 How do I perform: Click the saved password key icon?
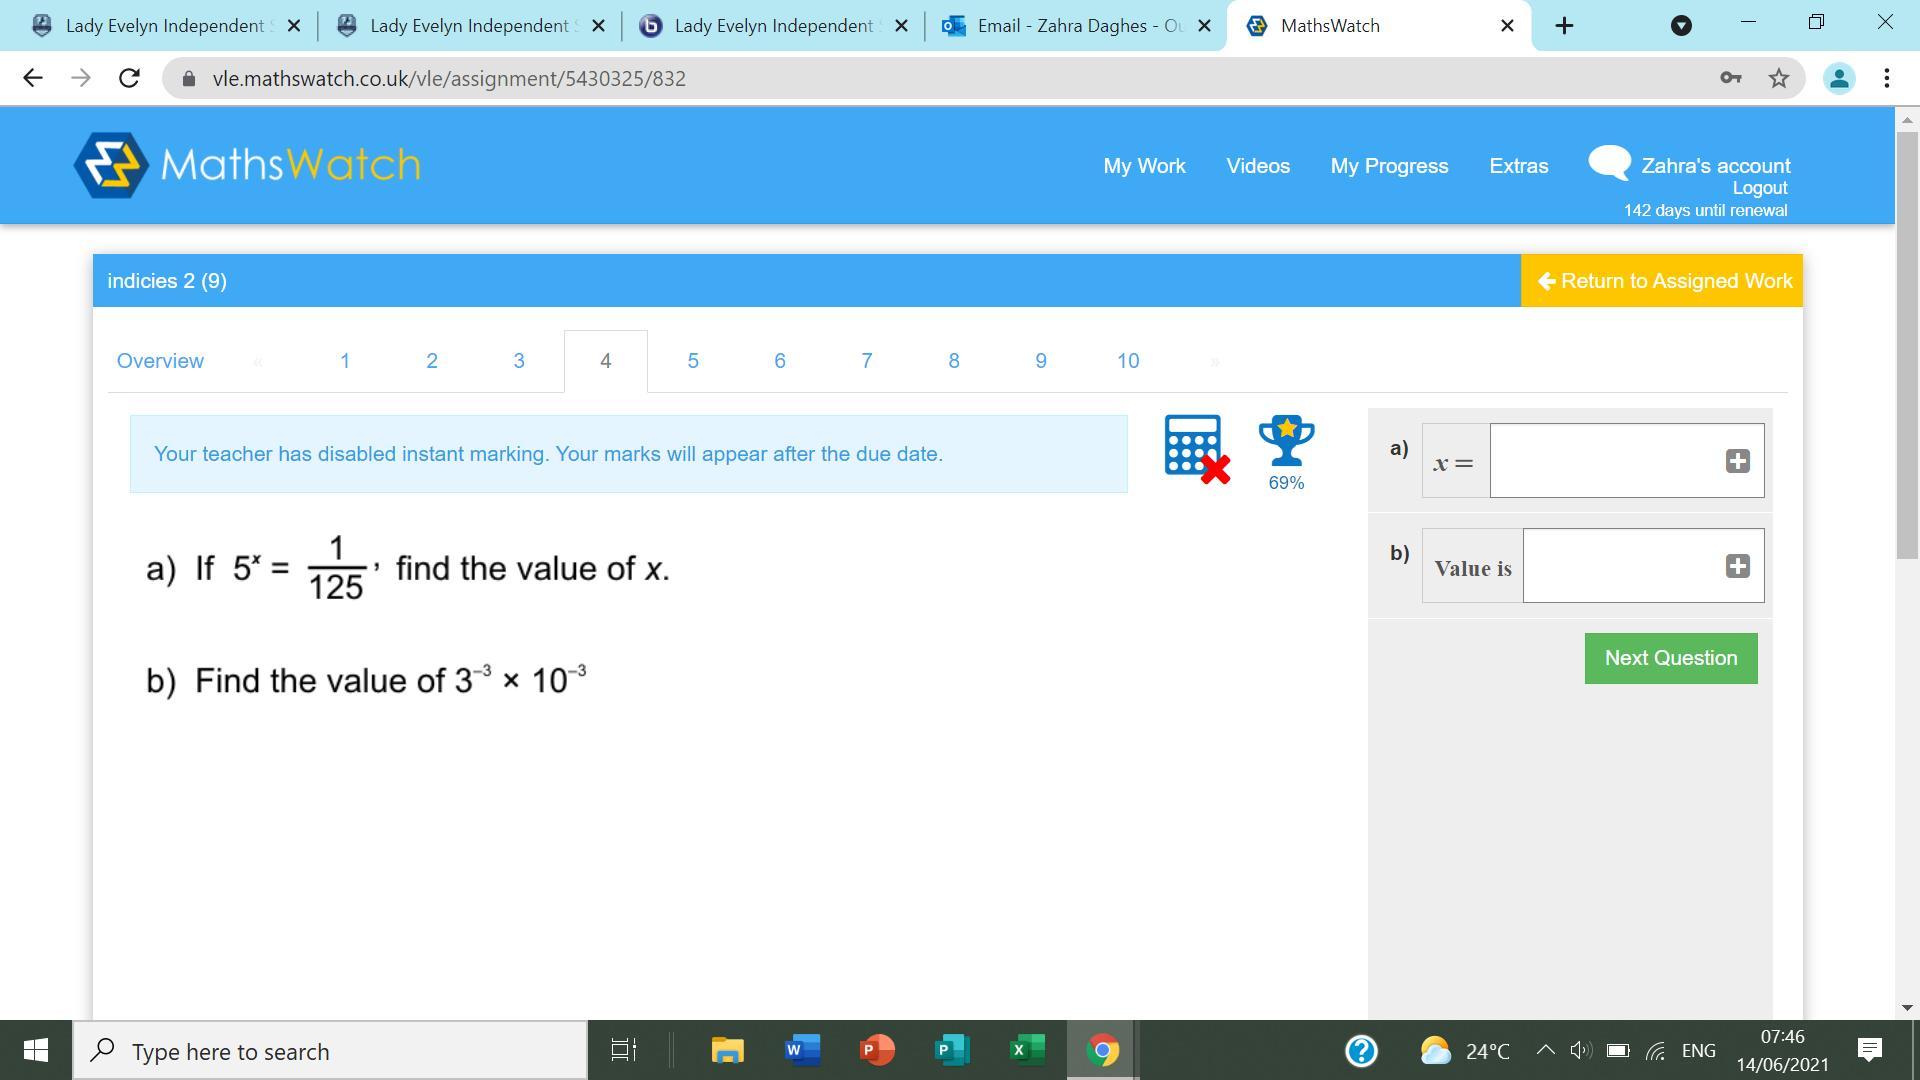pos(1730,78)
